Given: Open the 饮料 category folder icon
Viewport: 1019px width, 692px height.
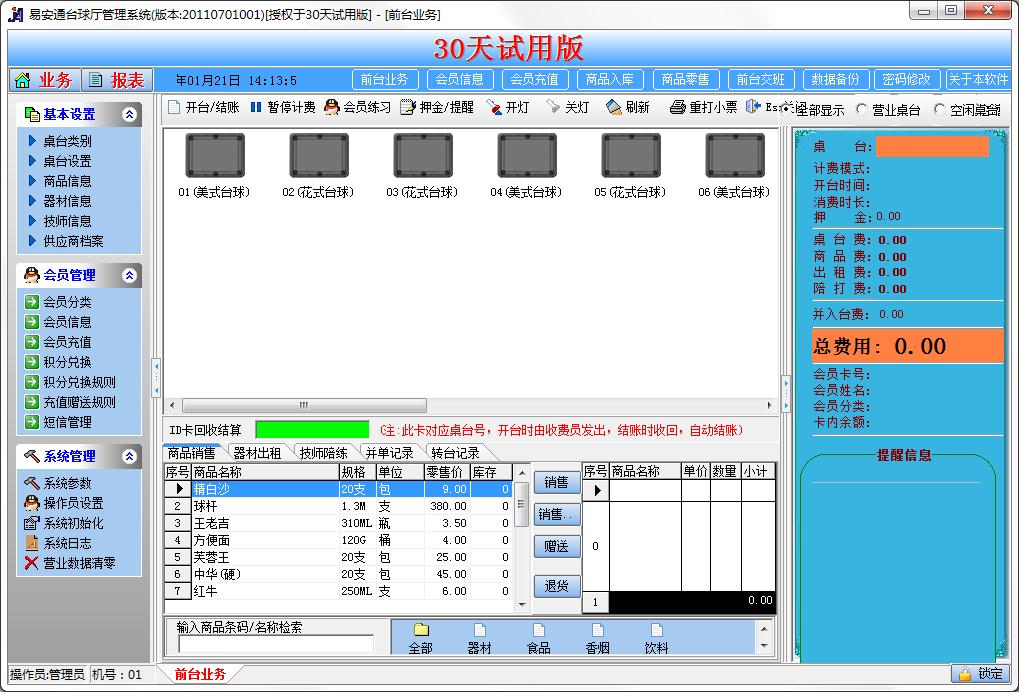Looking at the screenshot, I should pyautogui.click(x=657, y=630).
